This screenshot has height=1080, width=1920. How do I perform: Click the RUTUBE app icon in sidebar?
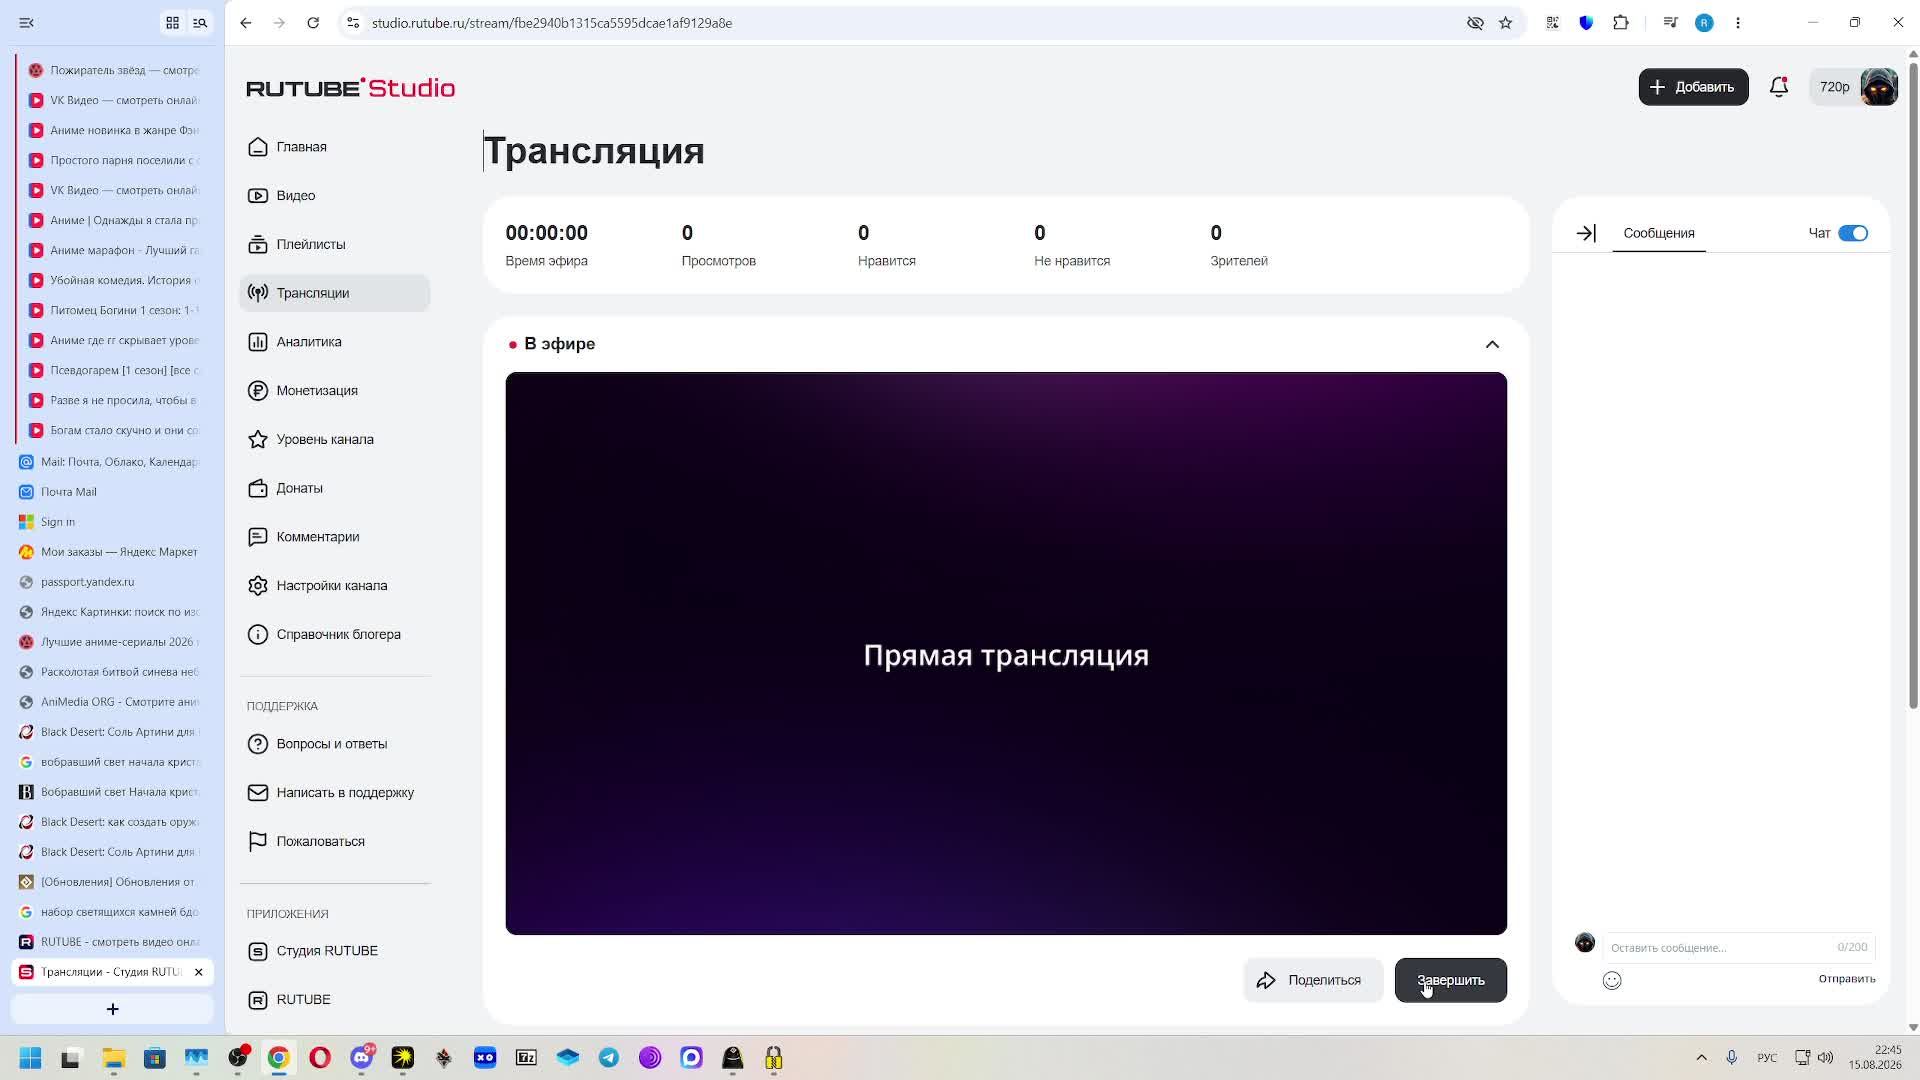(x=258, y=1000)
